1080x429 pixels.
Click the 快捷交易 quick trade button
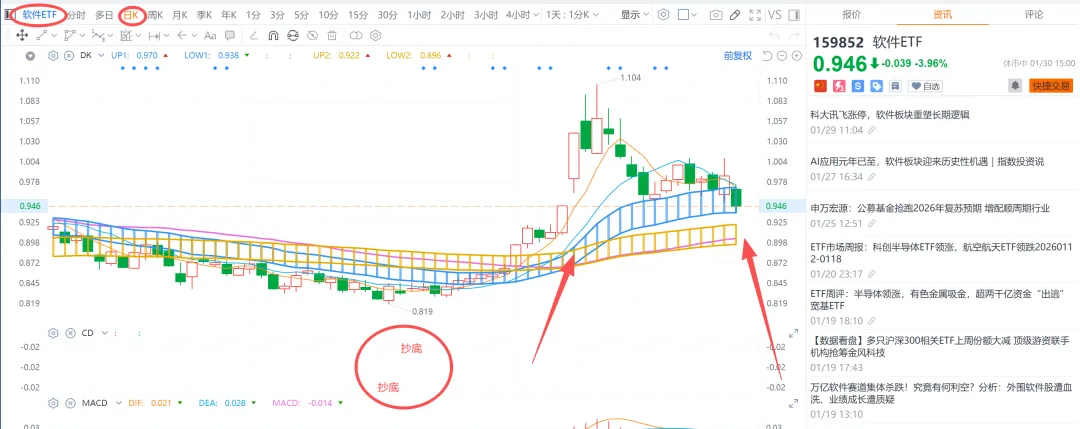[1050, 86]
